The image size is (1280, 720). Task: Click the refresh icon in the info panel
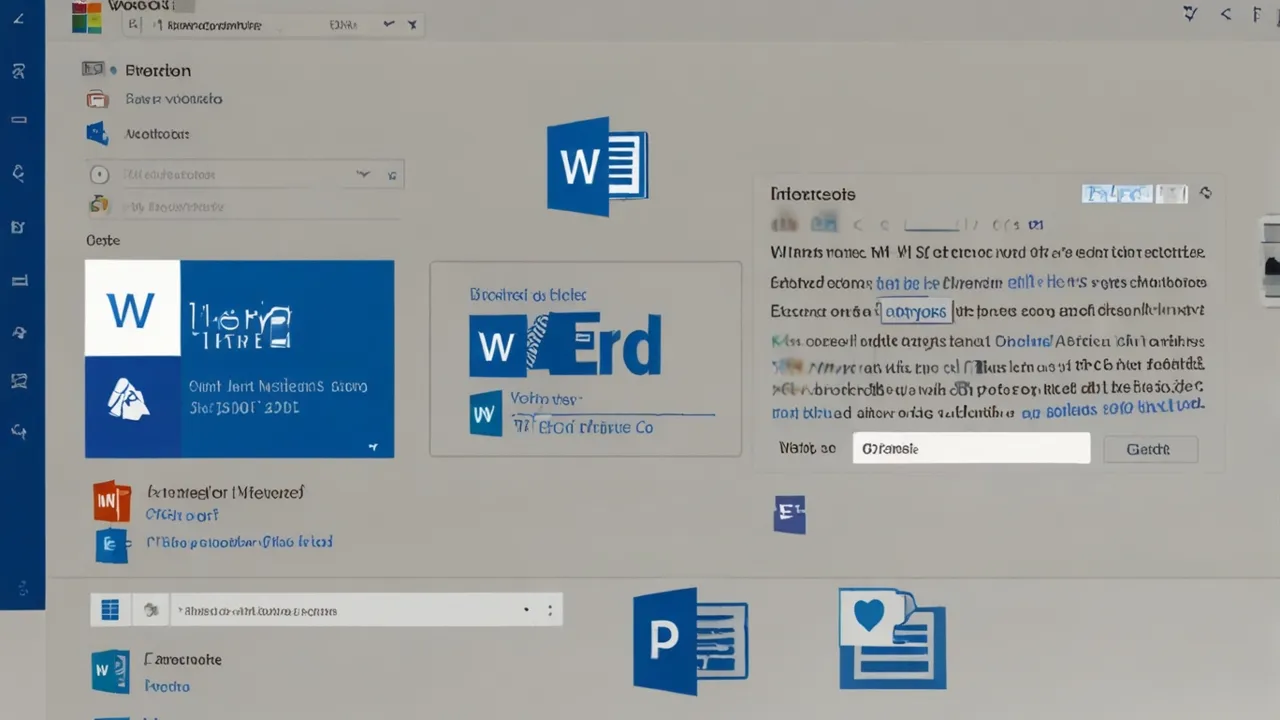[1205, 193]
